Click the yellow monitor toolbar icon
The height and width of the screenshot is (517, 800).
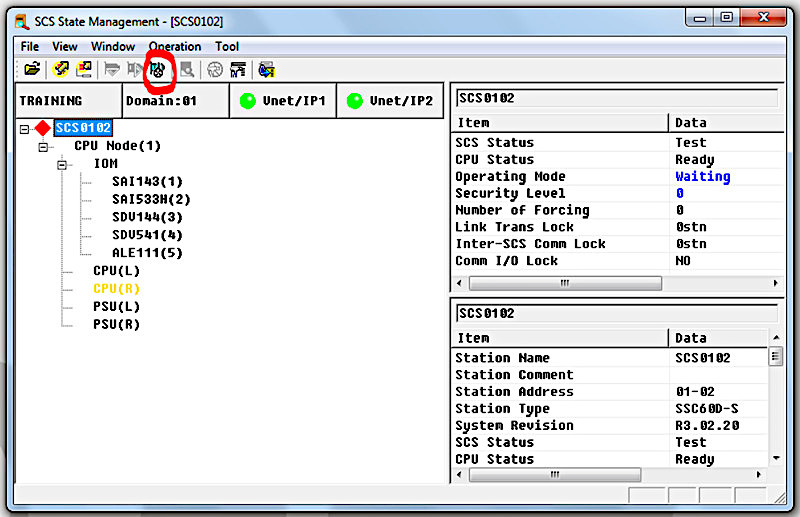[x=84, y=69]
